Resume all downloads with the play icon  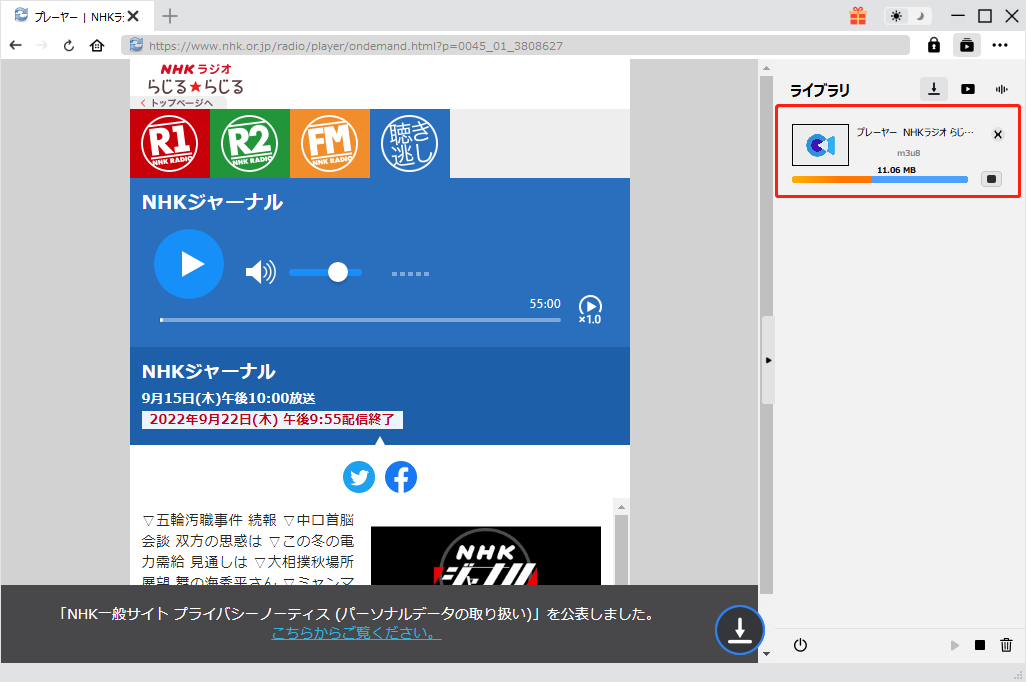click(x=955, y=645)
